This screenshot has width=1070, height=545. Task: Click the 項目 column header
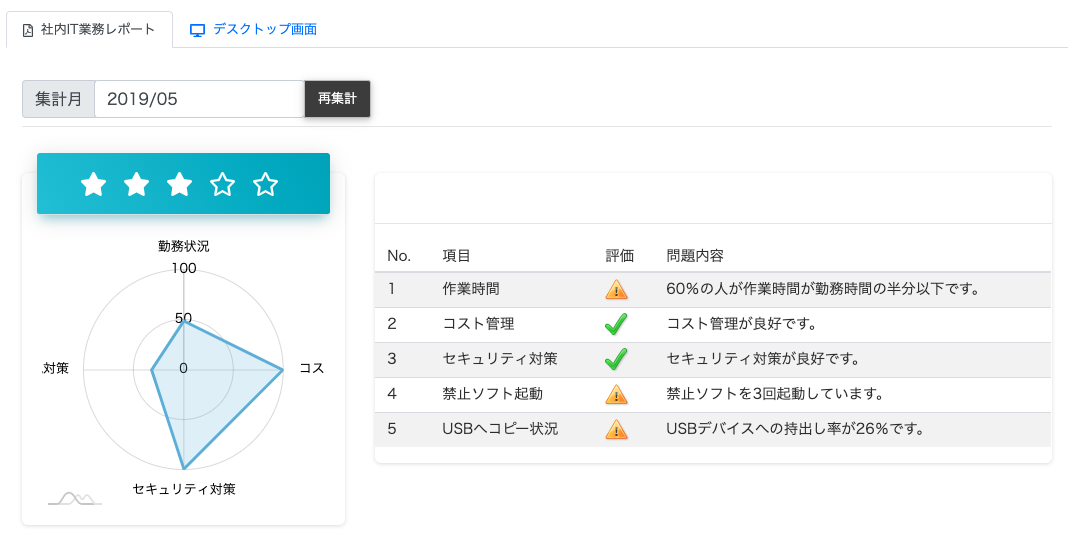(457, 256)
